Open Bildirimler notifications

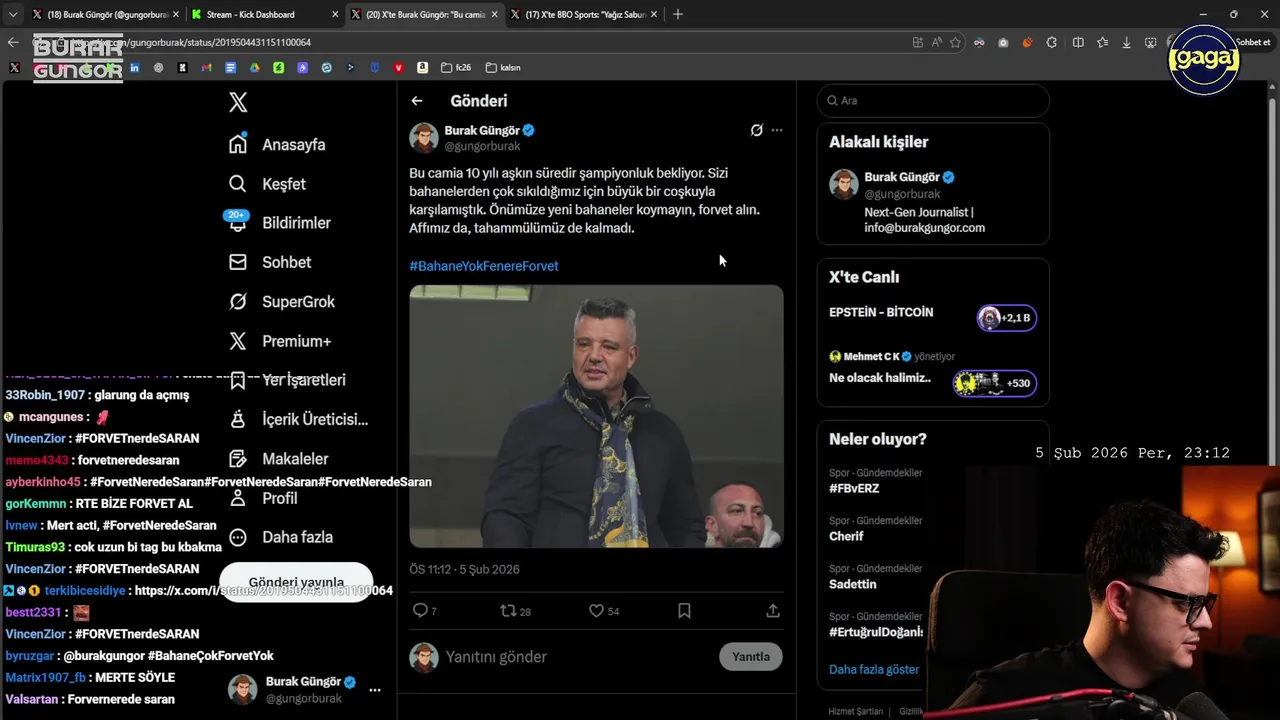pyautogui.click(x=278, y=223)
